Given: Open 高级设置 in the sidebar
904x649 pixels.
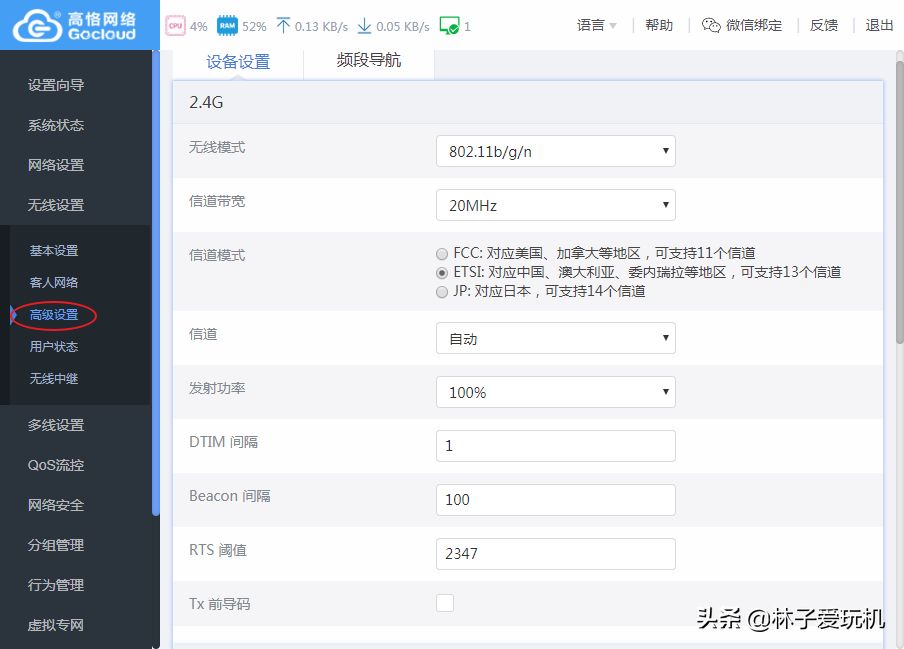Looking at the screenshot, I should (x=54, y=315).
